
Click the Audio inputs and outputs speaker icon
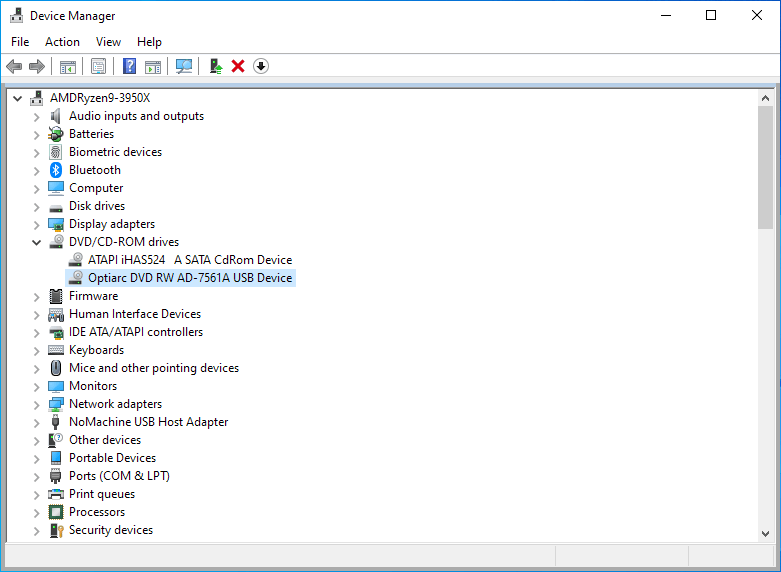click(x=56, y=116)
